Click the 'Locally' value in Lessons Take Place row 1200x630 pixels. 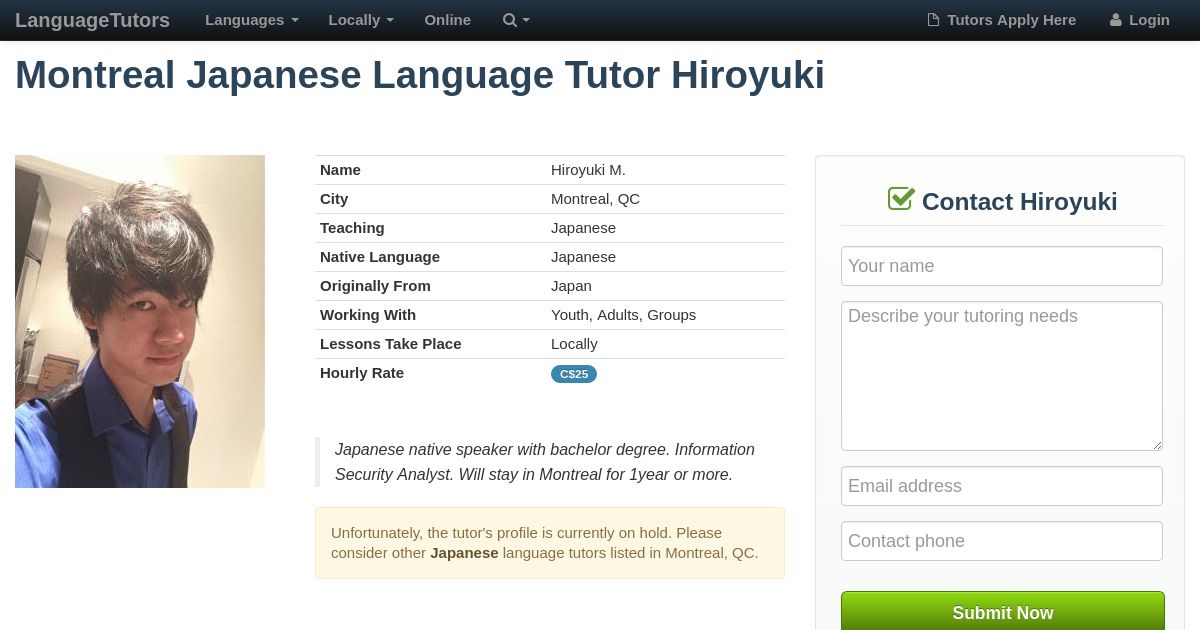click(574, 344)
